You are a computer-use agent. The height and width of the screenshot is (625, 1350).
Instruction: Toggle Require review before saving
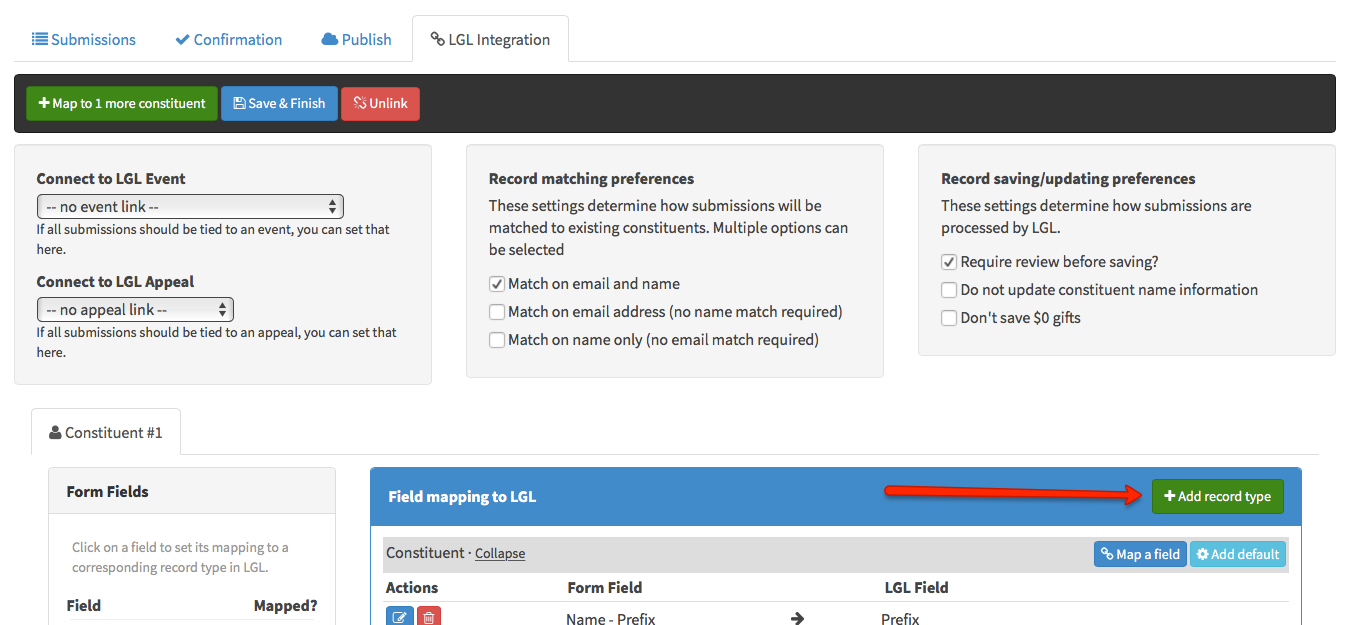tap(949, 262)
